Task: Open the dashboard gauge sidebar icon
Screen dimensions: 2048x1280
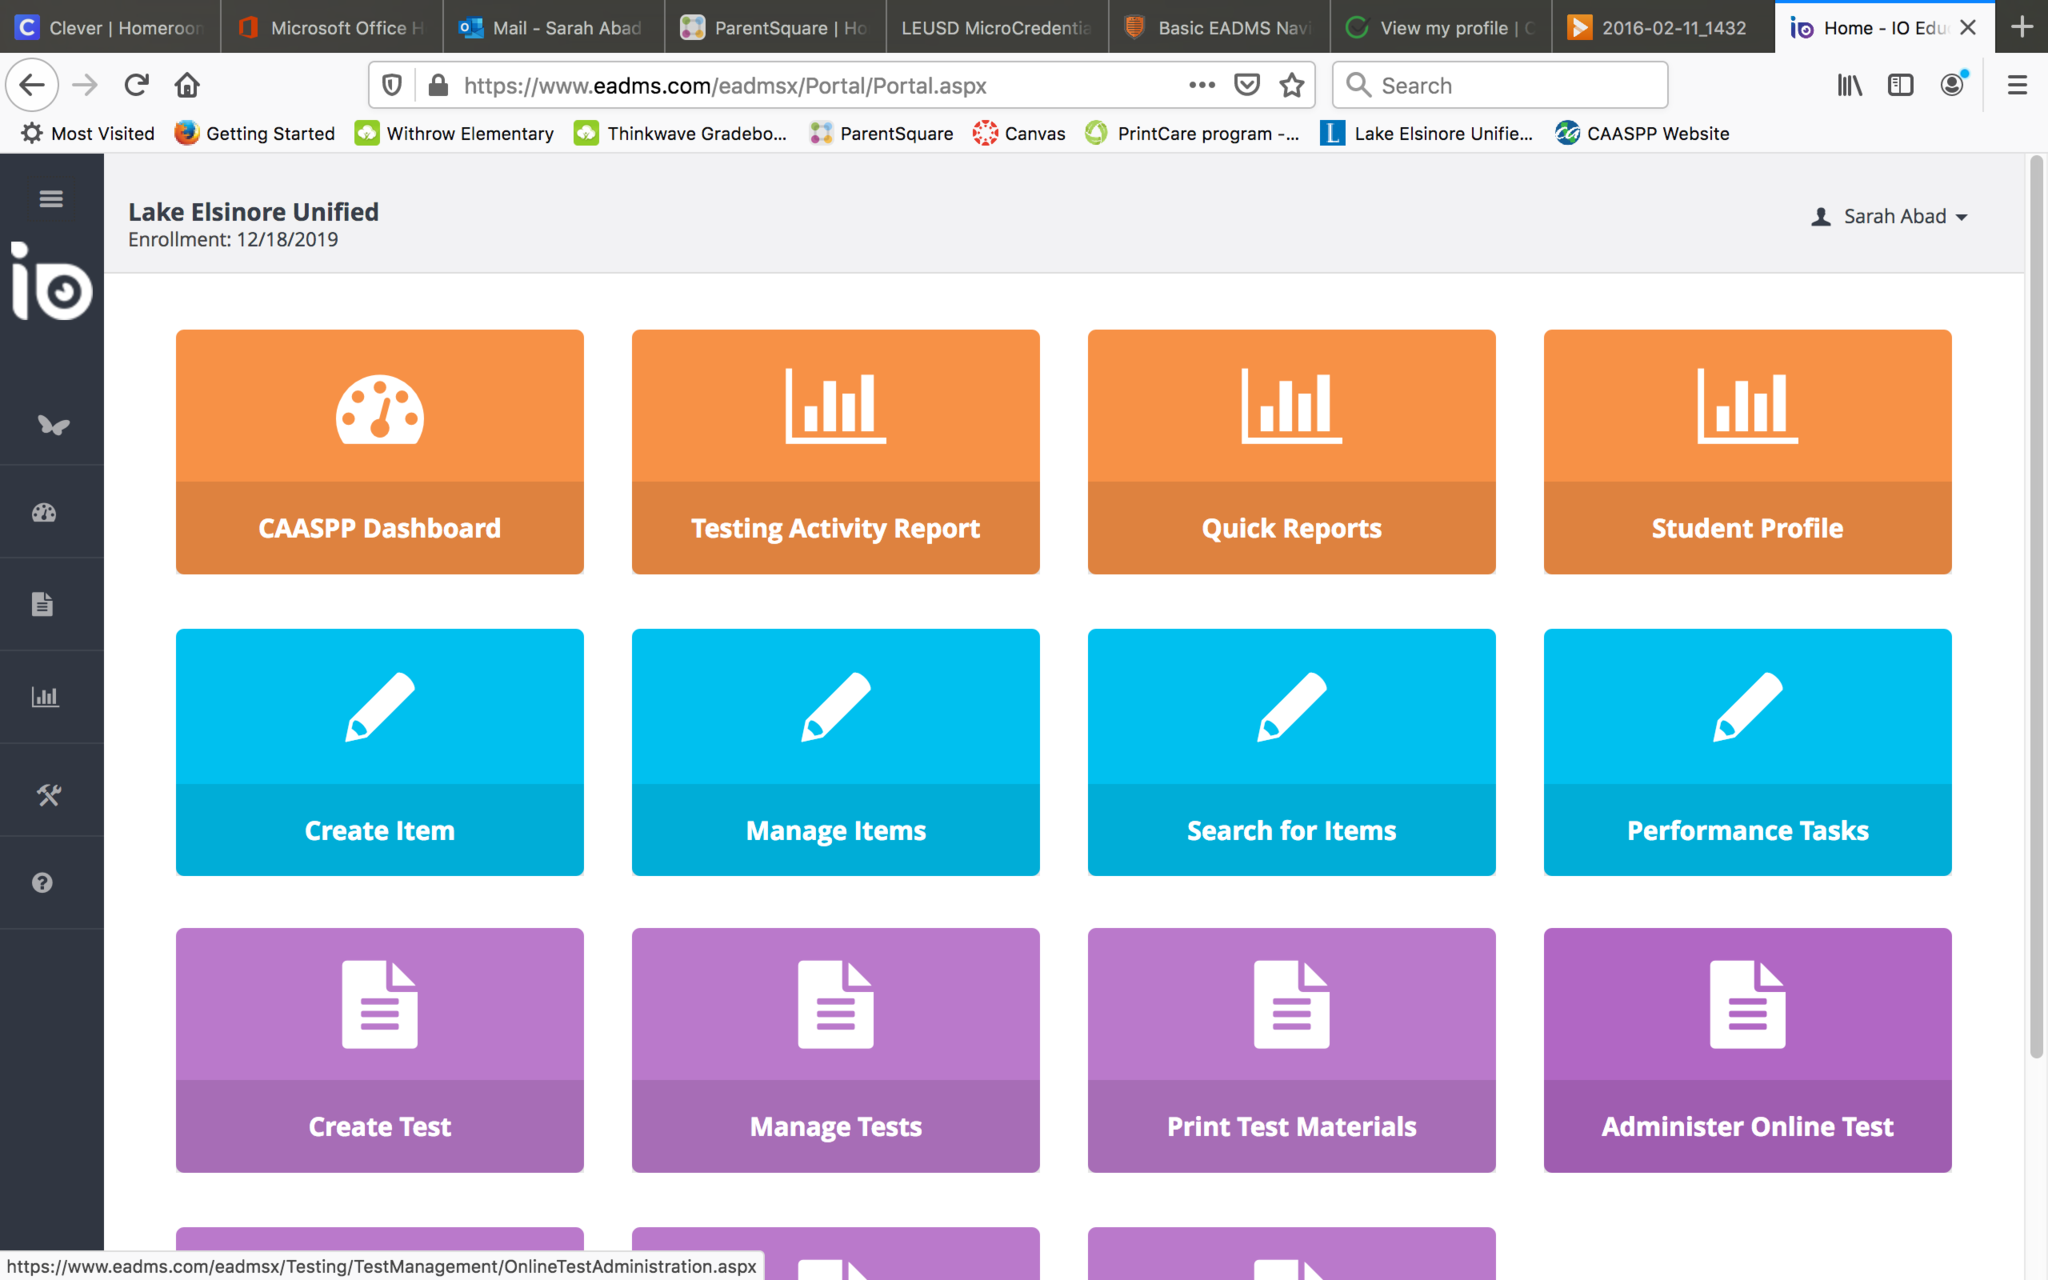Action: pyautogui.click(x=44, y=513)
